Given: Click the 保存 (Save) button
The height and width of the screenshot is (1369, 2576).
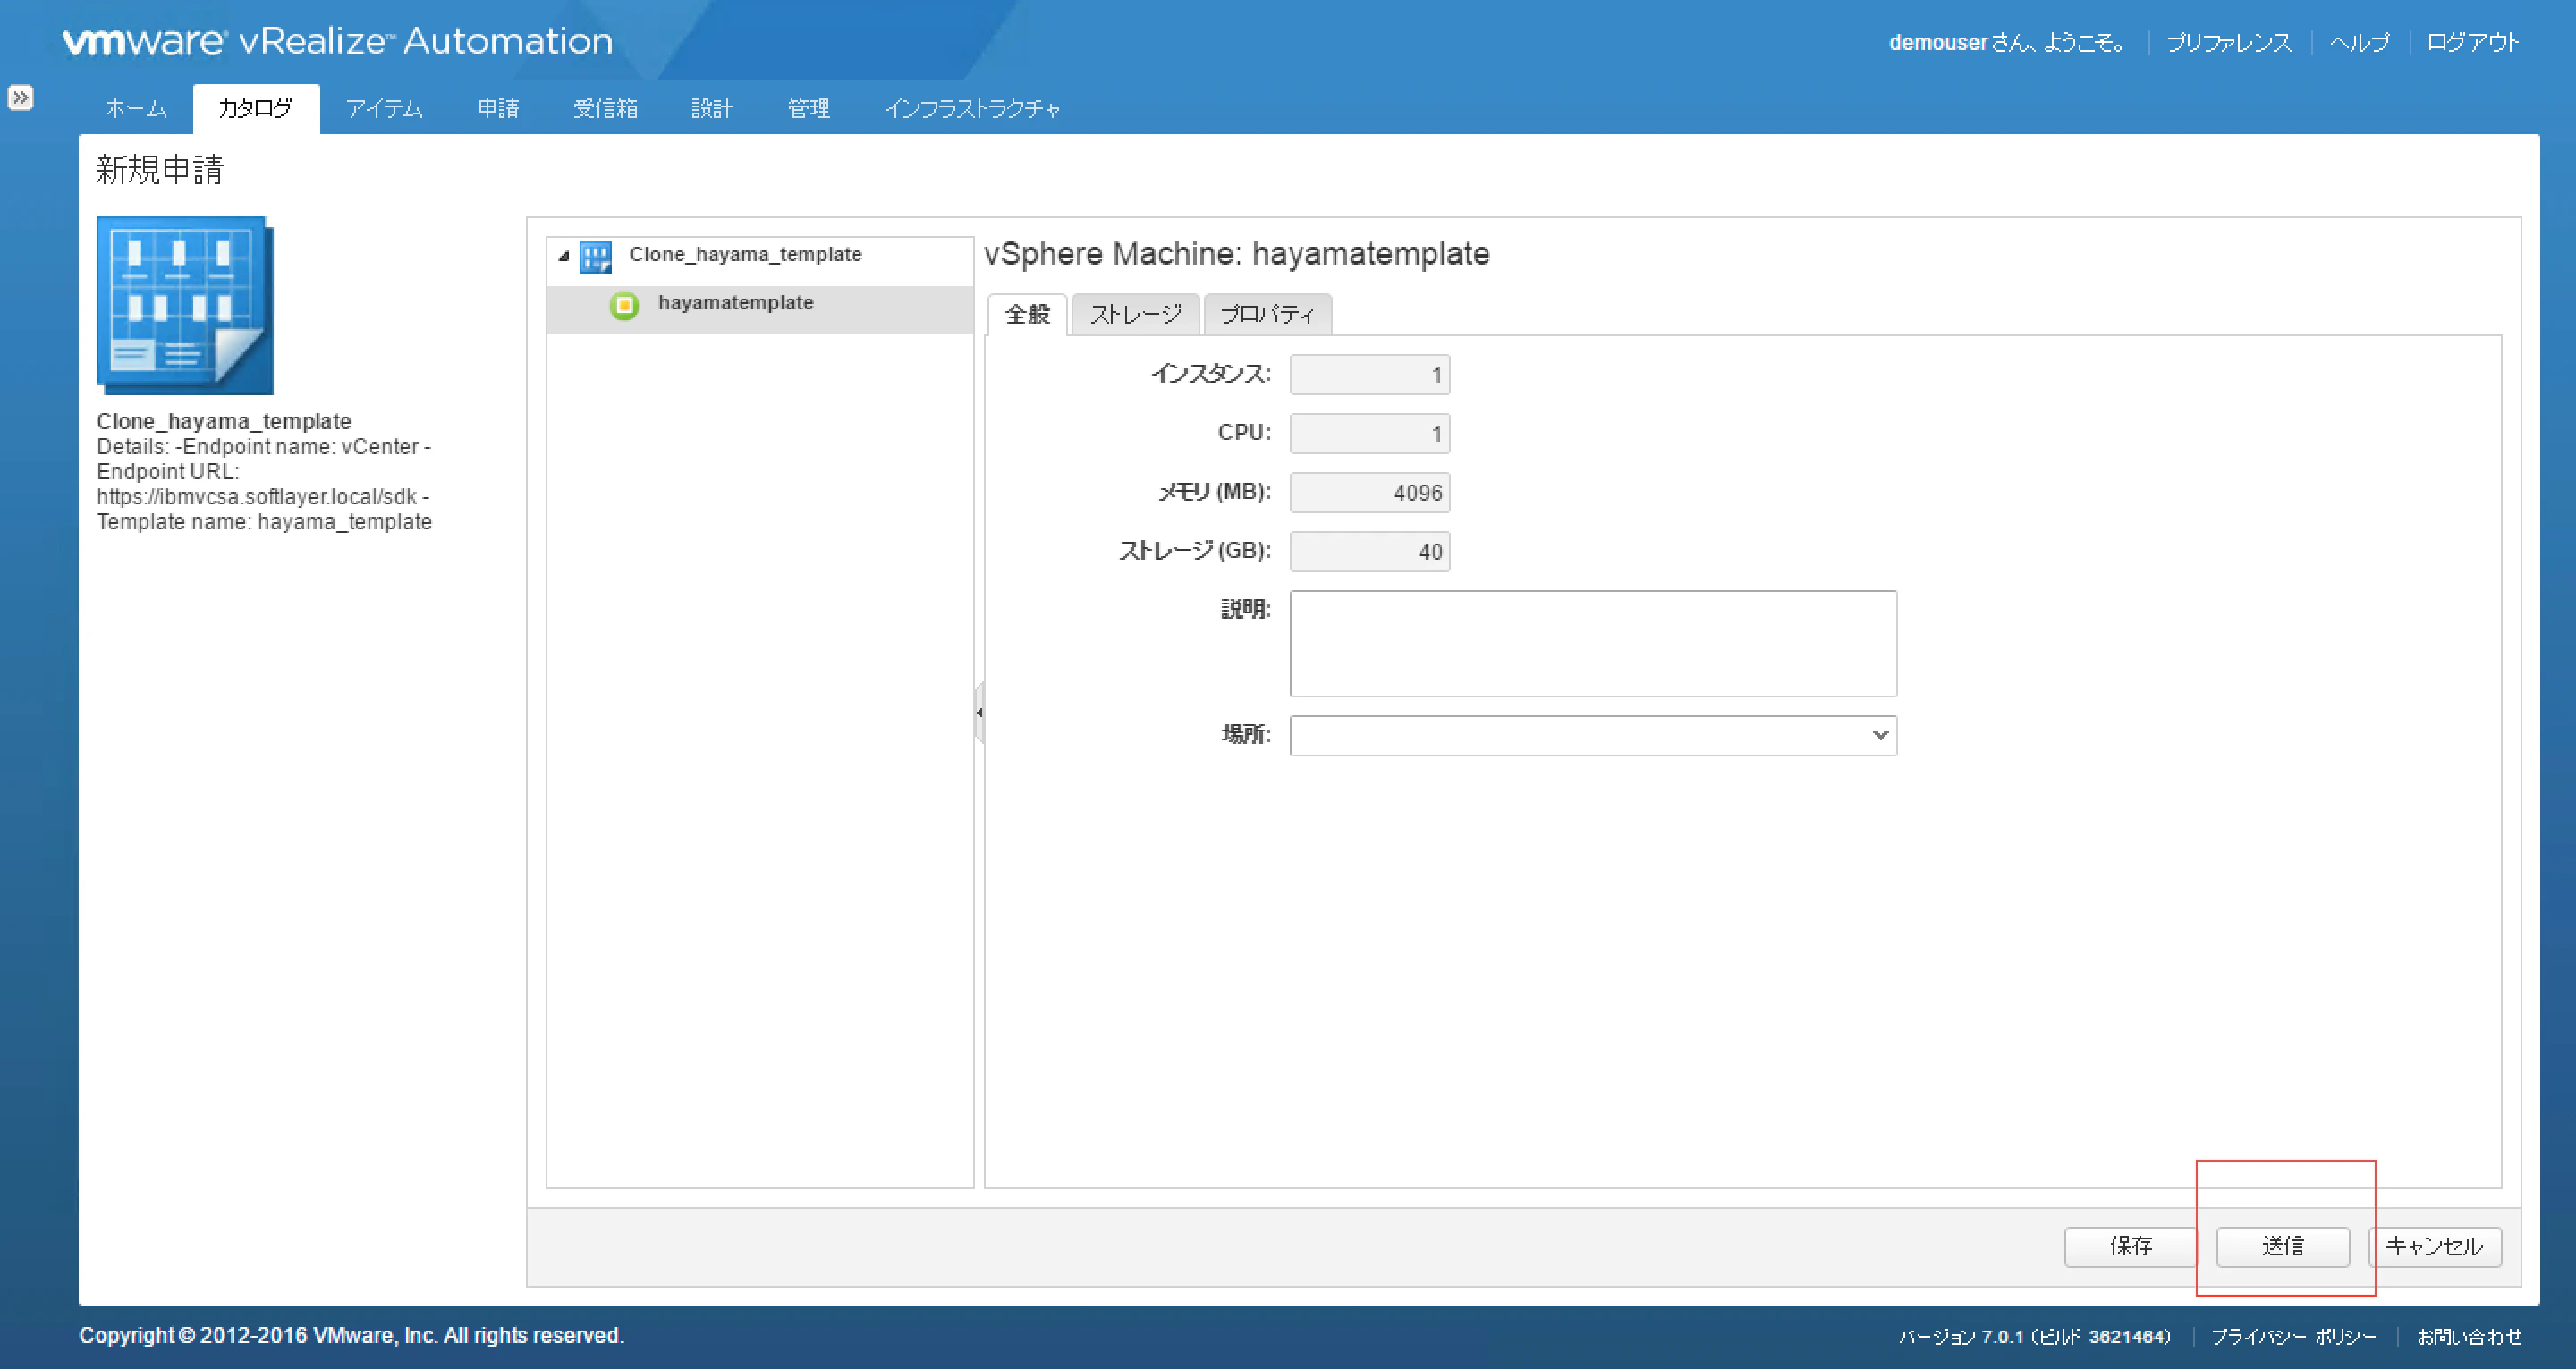Looking at the screenshot, I should [2130, 1246].
